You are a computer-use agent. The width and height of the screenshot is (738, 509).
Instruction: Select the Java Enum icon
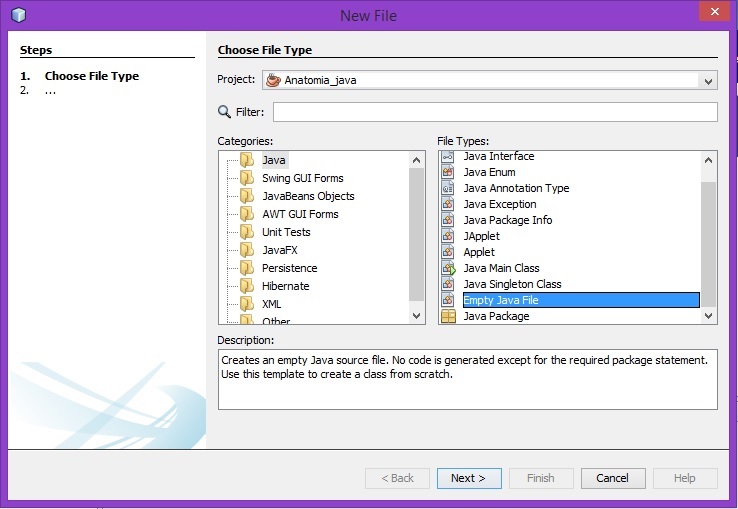448,172
